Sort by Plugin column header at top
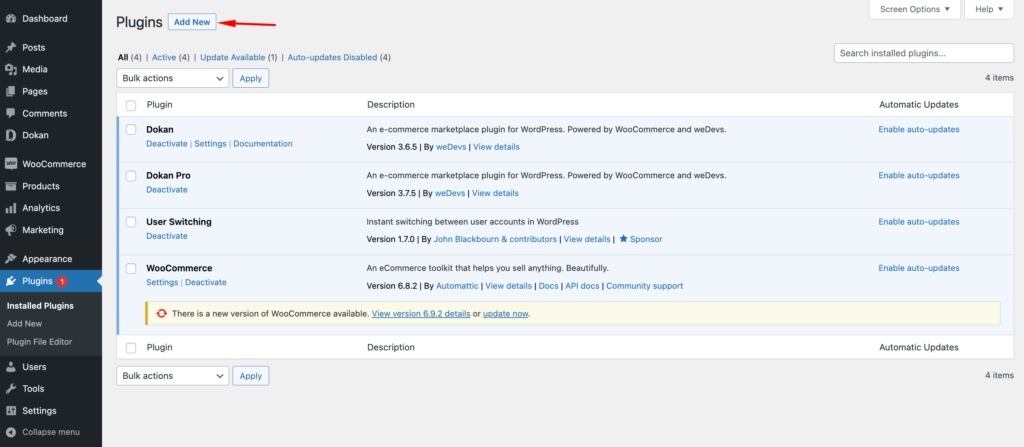1024x447 pixels. pyautogui.click(x=159, y=105)
